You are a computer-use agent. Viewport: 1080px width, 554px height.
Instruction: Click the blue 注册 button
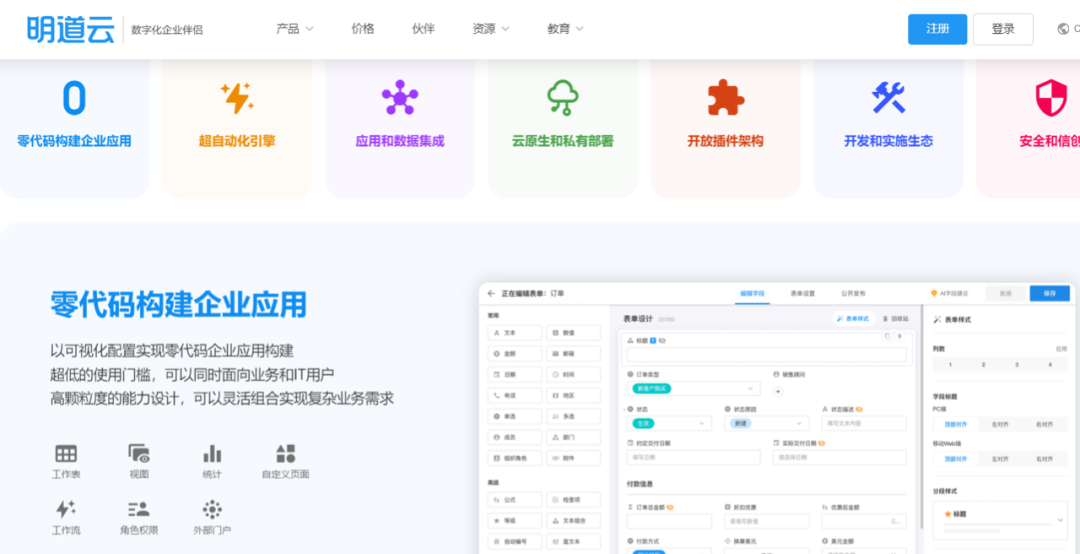pos(937,29)
